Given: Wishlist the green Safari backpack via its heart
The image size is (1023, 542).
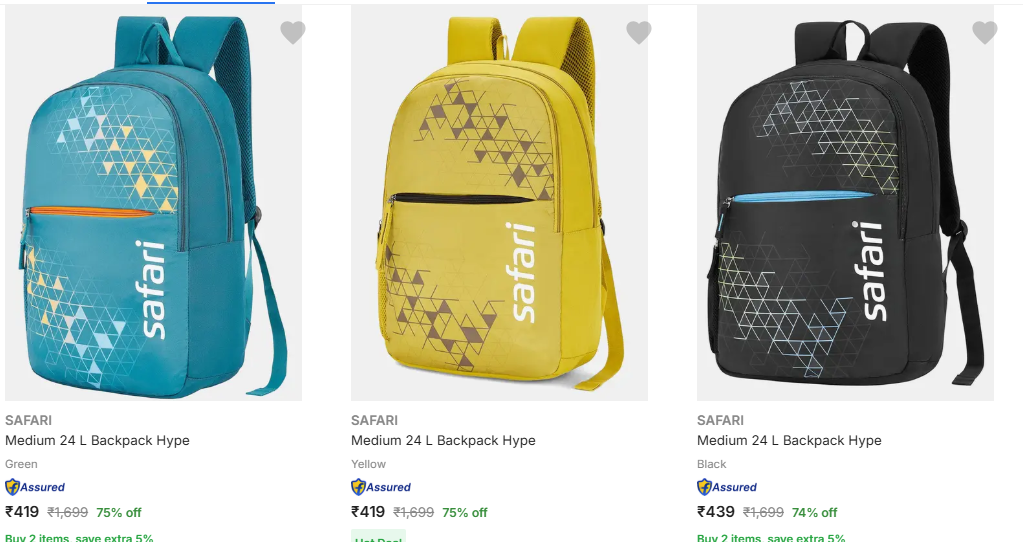Looking at the screenshot, I should pos(292,33).
